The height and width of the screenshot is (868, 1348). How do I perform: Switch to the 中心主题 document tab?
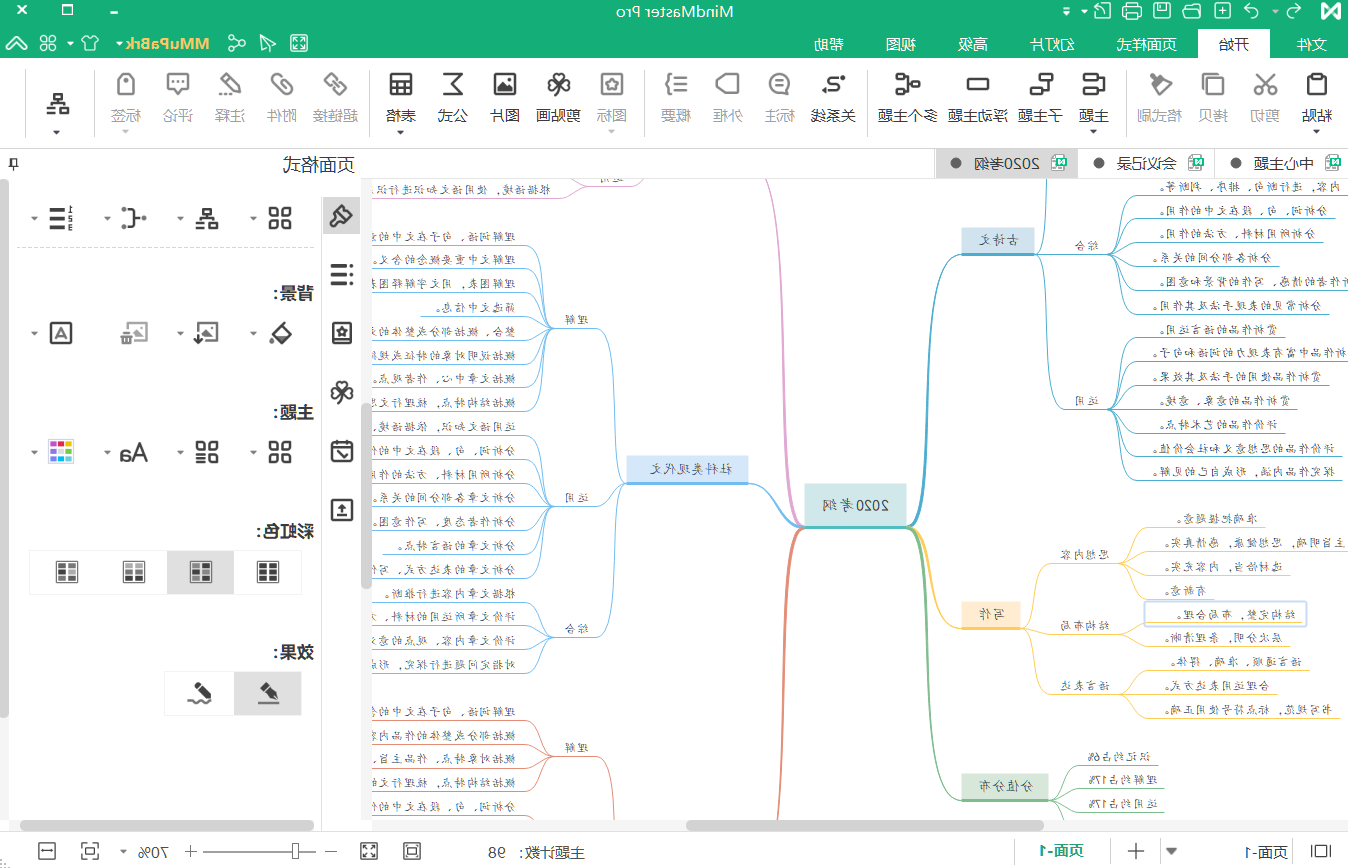pyautogui.click(x=1284, y=164)
